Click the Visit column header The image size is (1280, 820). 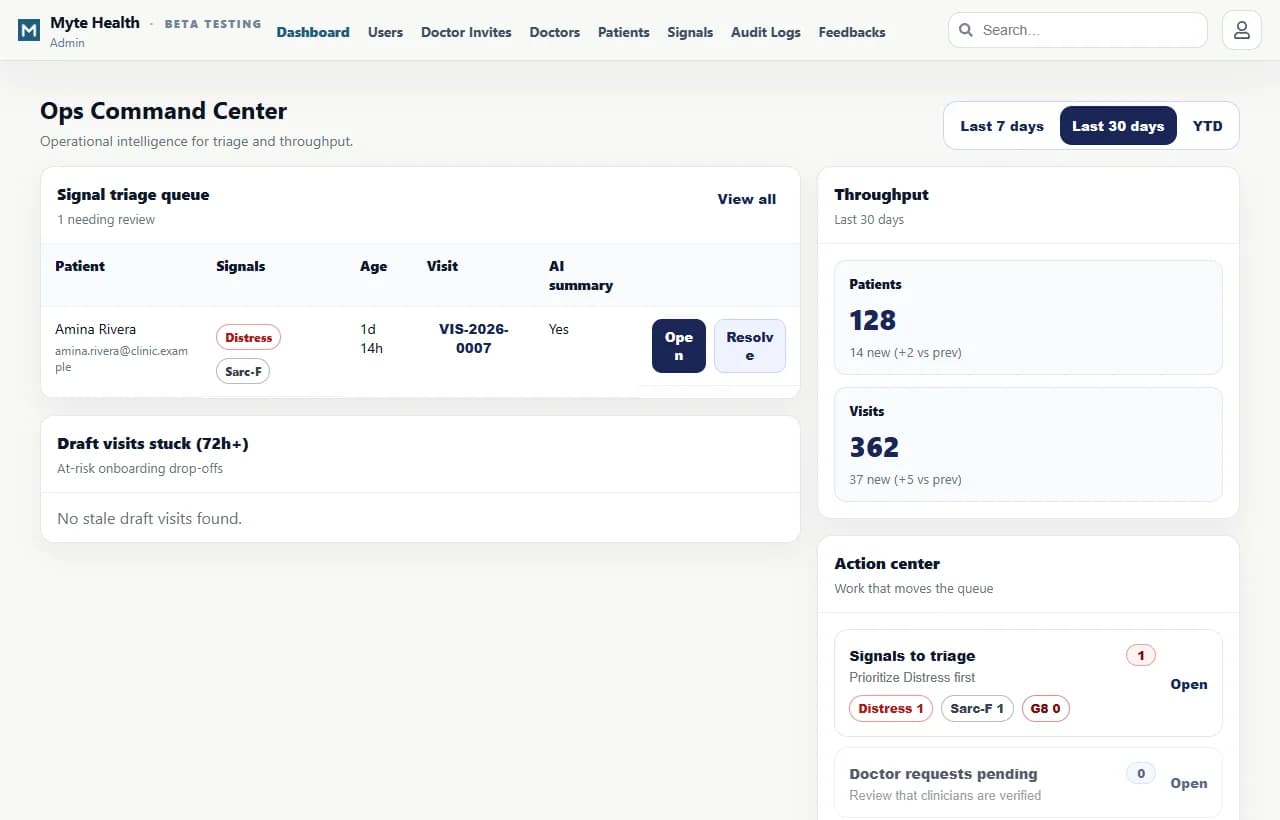click(442, 266)
